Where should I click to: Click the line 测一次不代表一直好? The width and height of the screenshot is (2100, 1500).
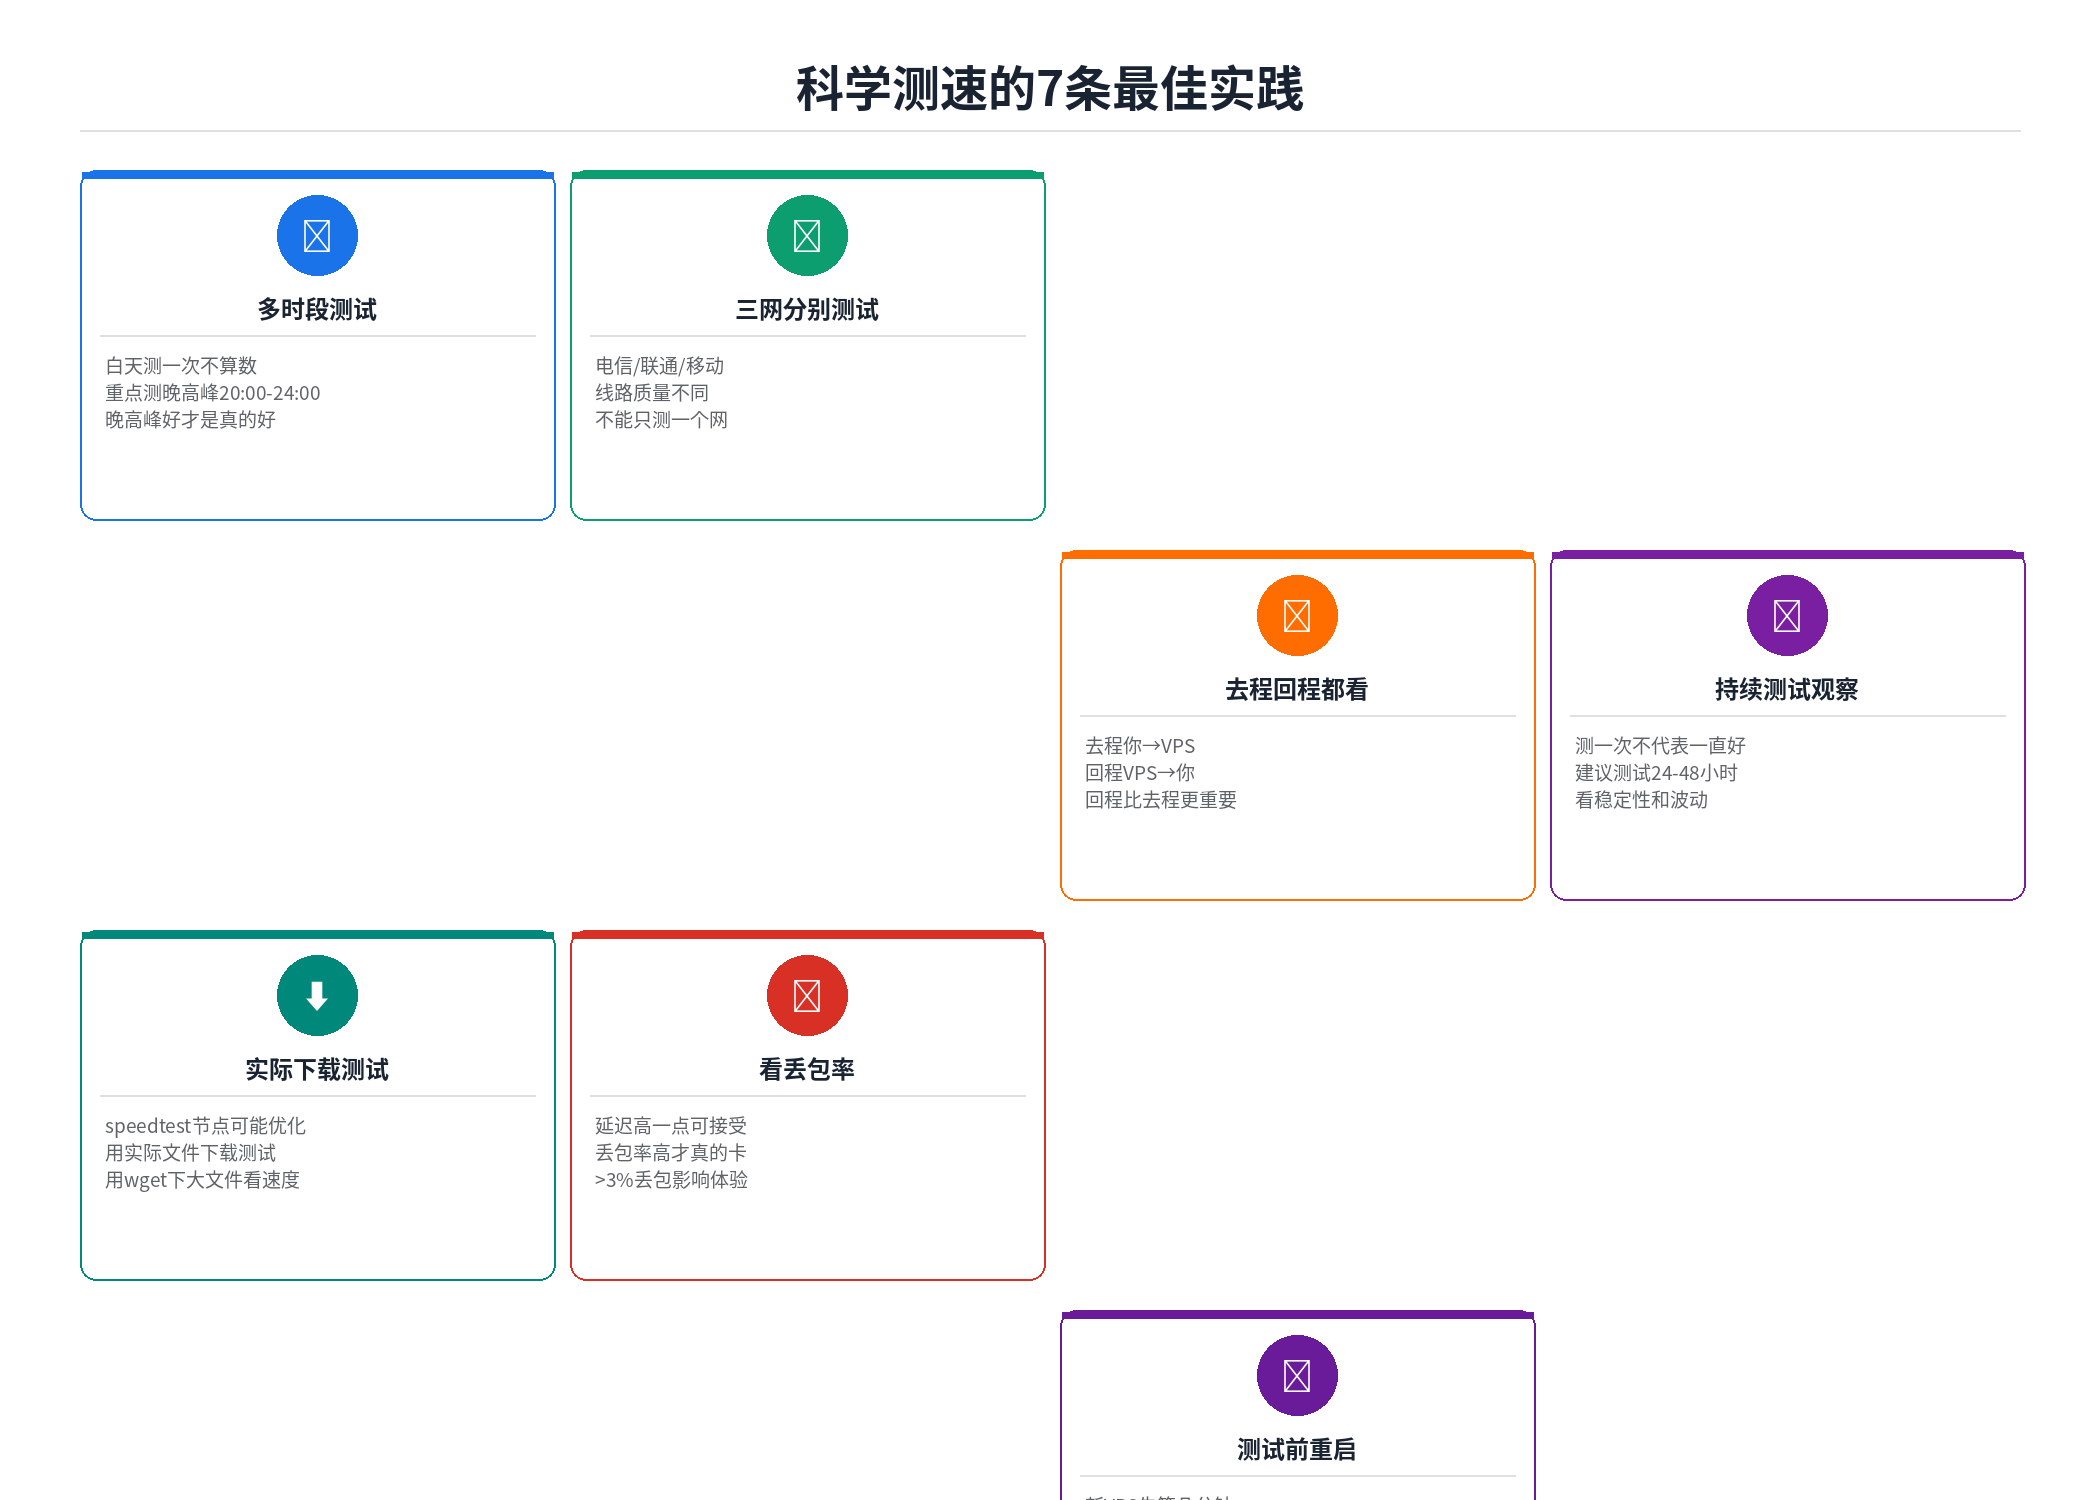pos(1660,746)
